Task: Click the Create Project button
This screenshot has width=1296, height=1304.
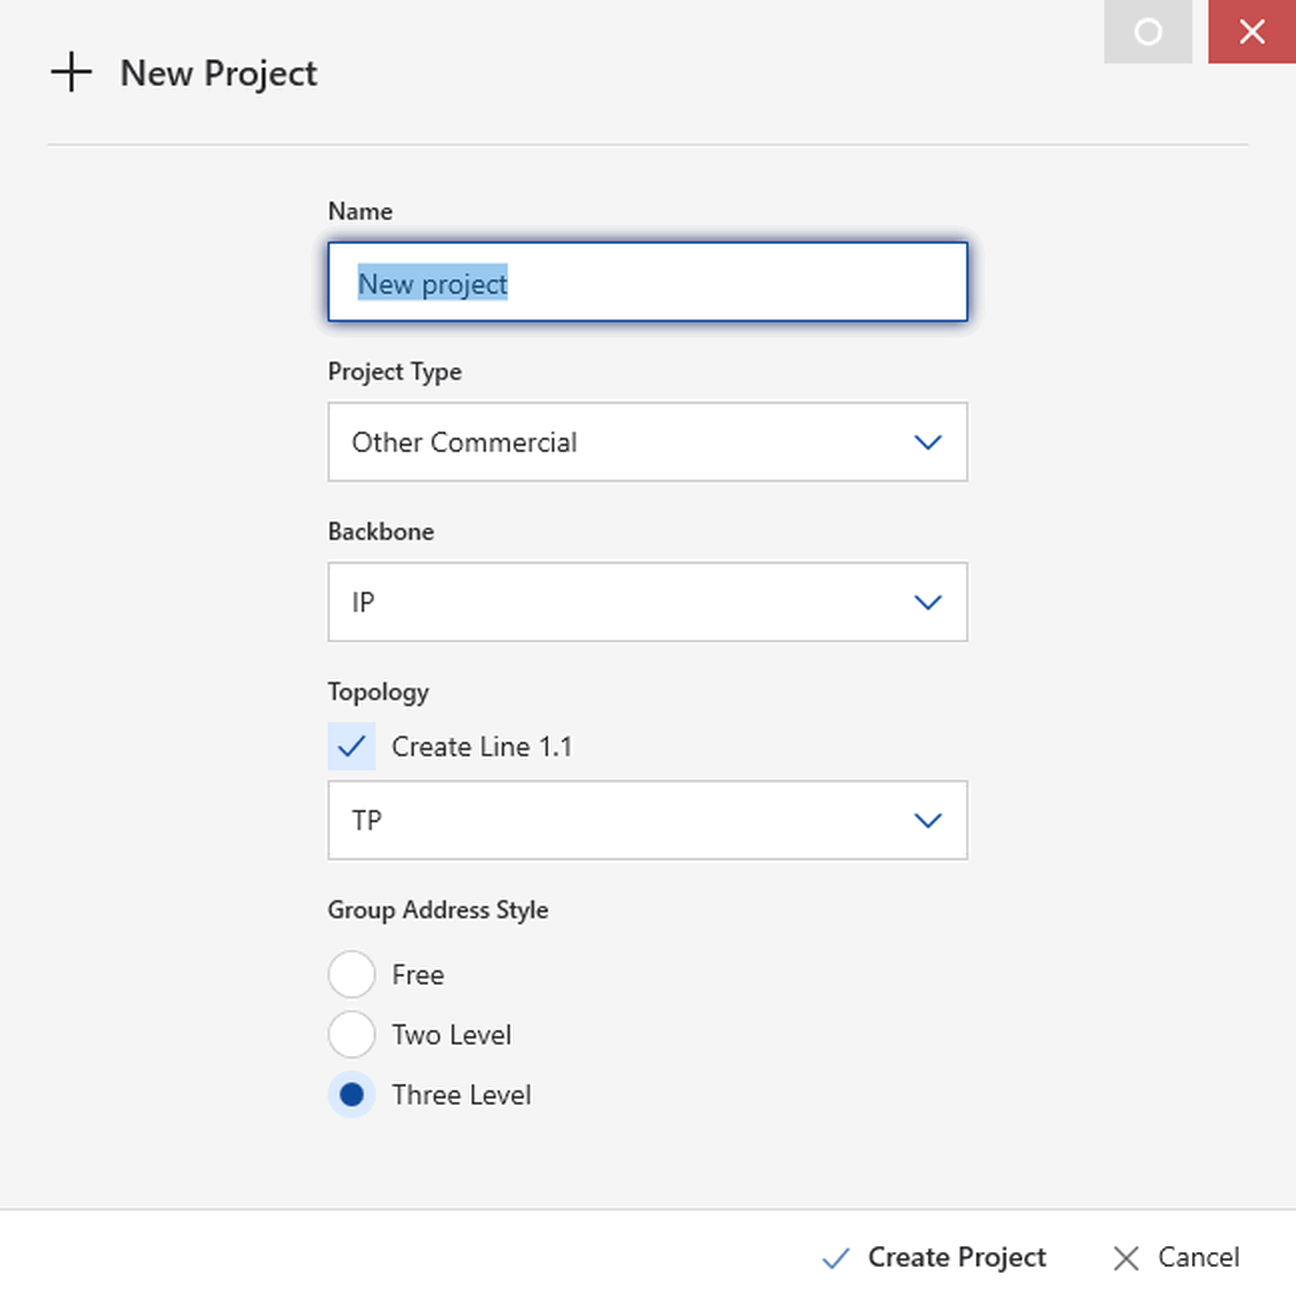Action: pyautogui.click(x=934, y=1257)
